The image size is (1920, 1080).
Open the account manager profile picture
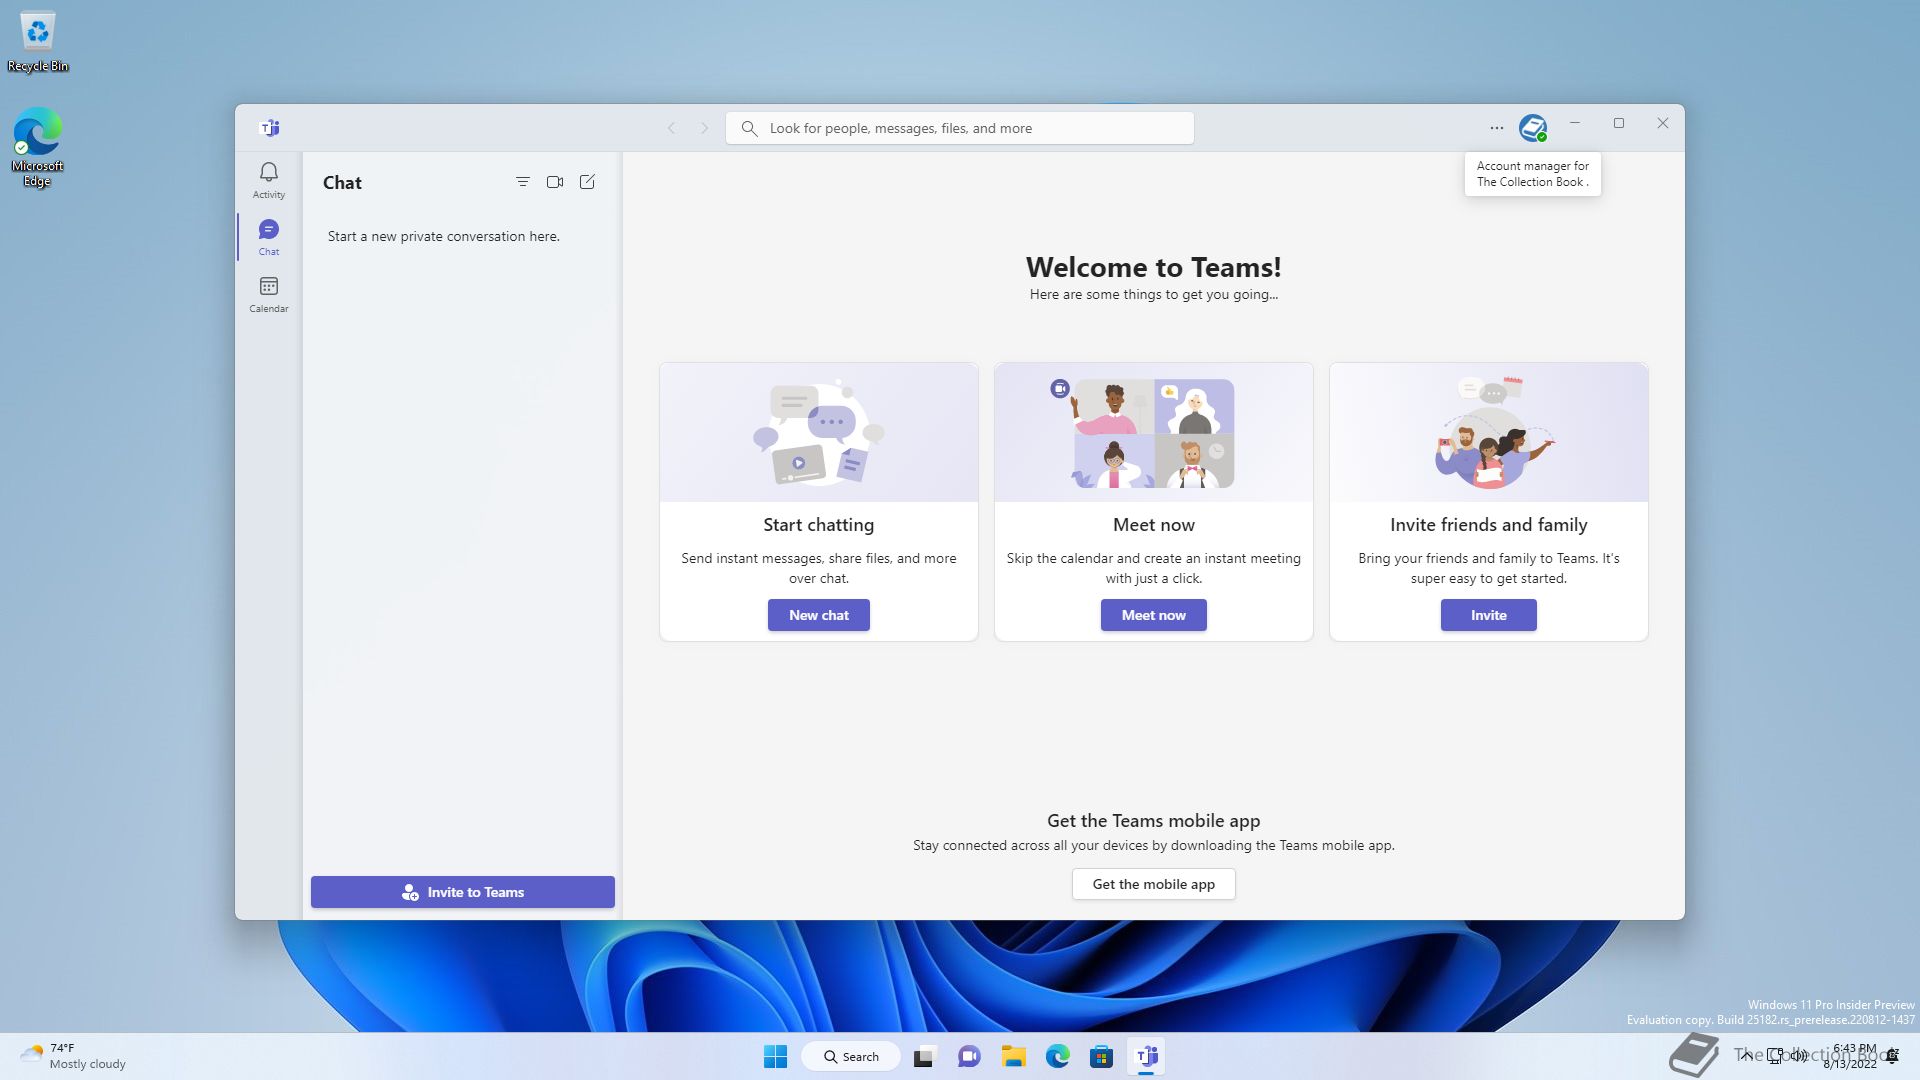[x=1532, y=128]
